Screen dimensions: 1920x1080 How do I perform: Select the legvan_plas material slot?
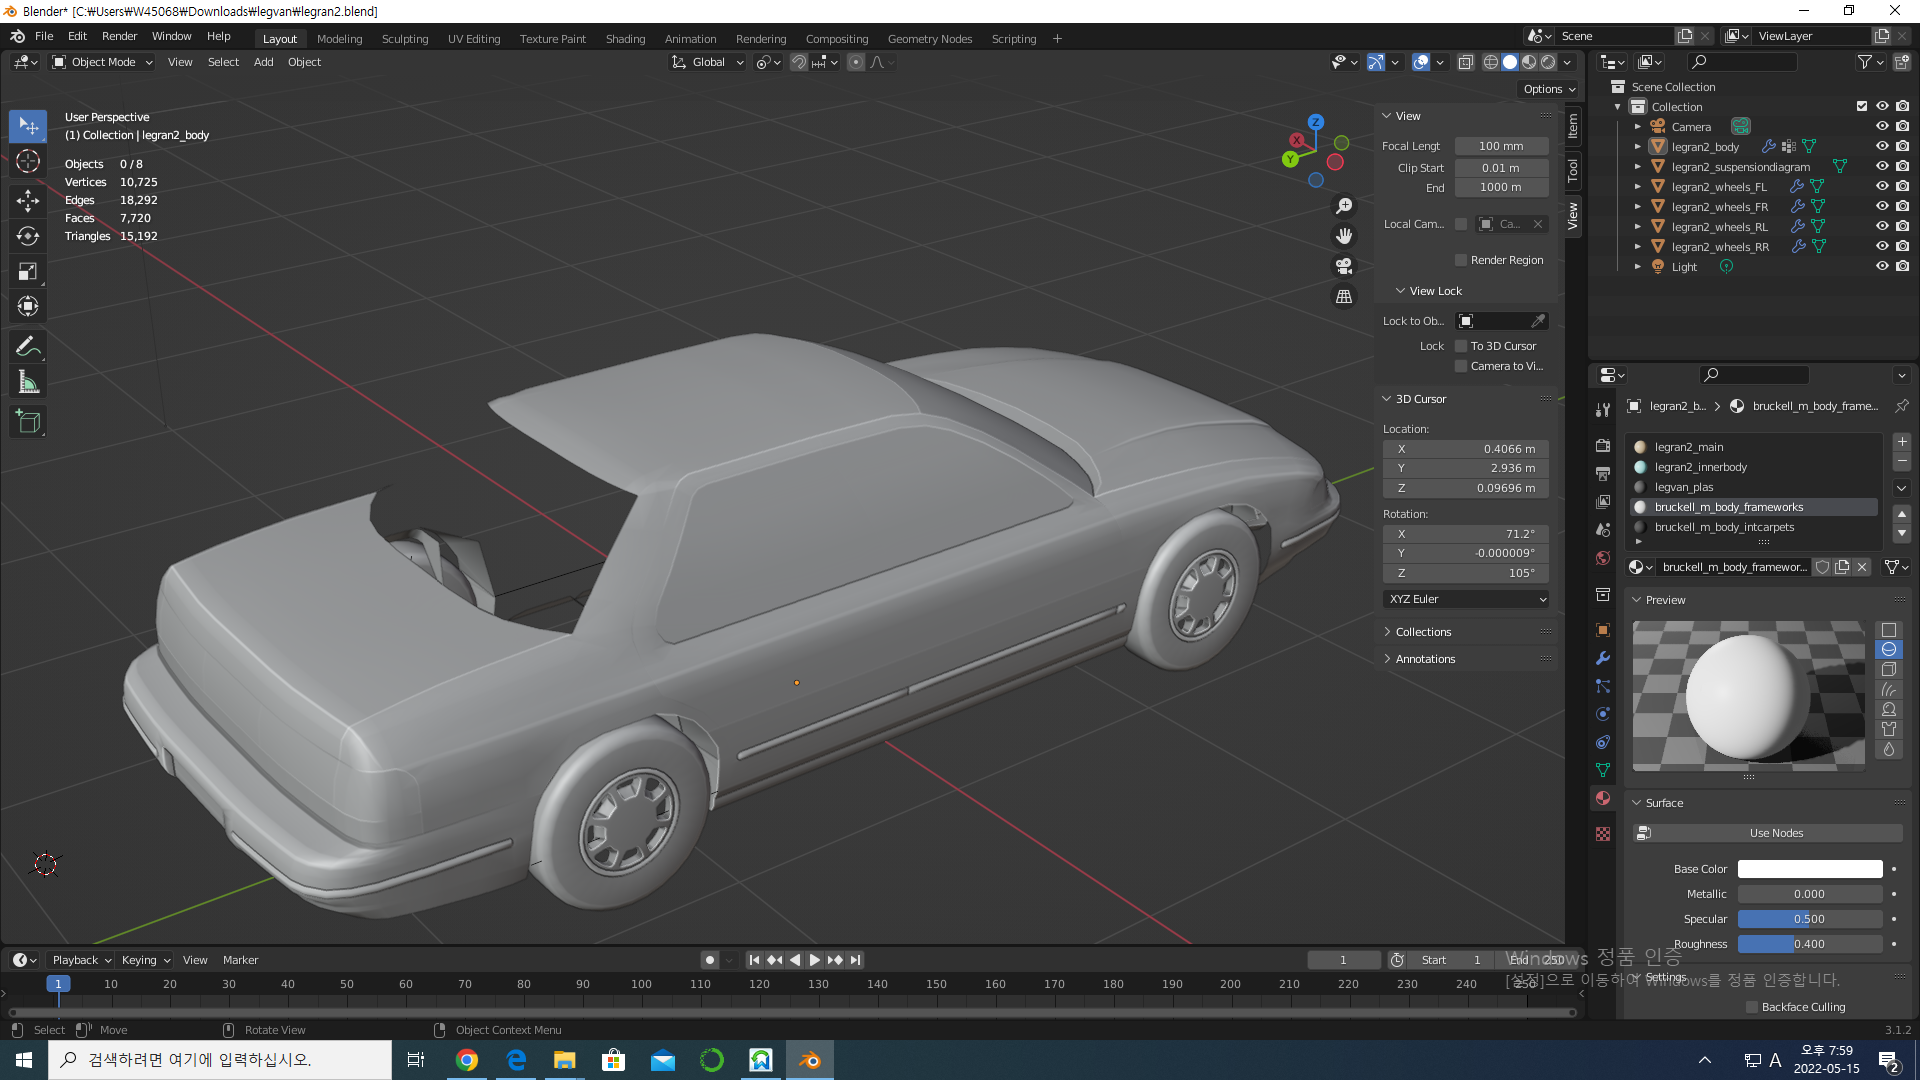[1684, 487]
